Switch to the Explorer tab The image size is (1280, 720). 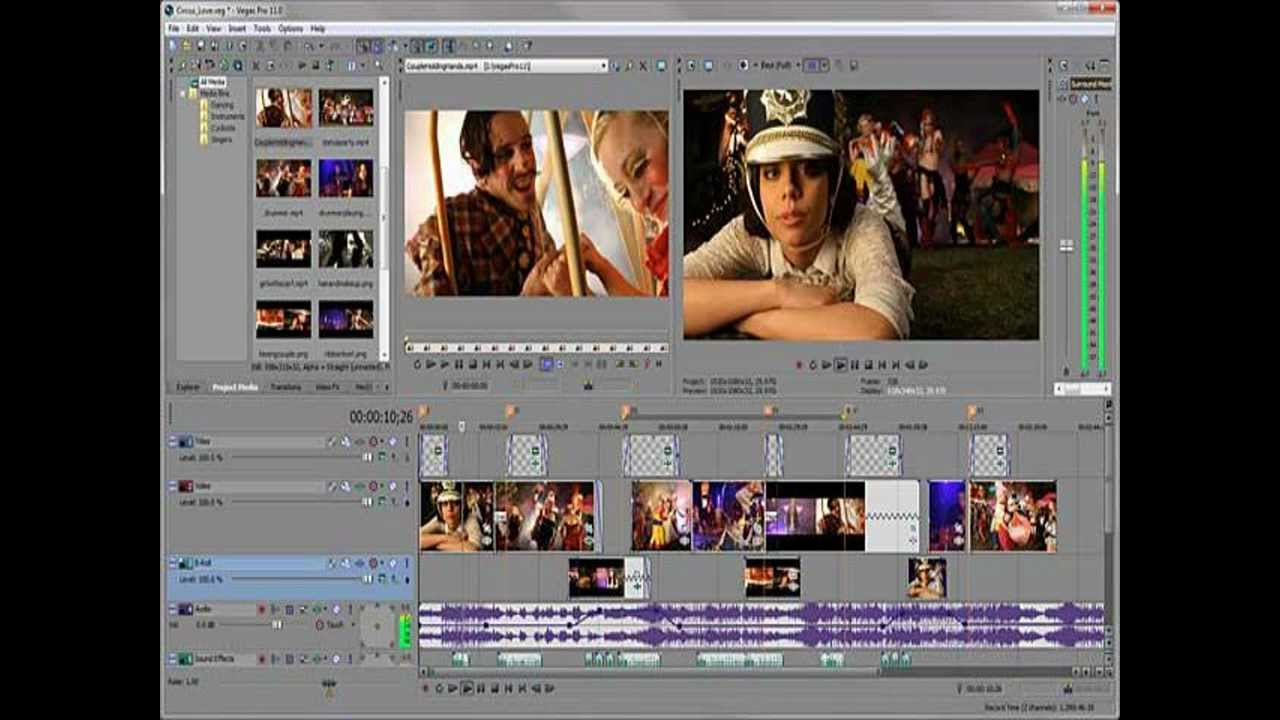[x=188, y=387]
